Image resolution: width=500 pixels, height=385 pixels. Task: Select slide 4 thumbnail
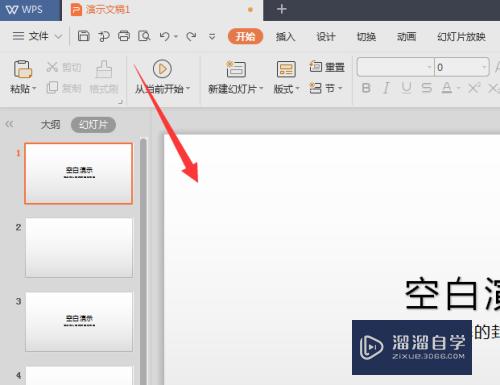(79, 376)
